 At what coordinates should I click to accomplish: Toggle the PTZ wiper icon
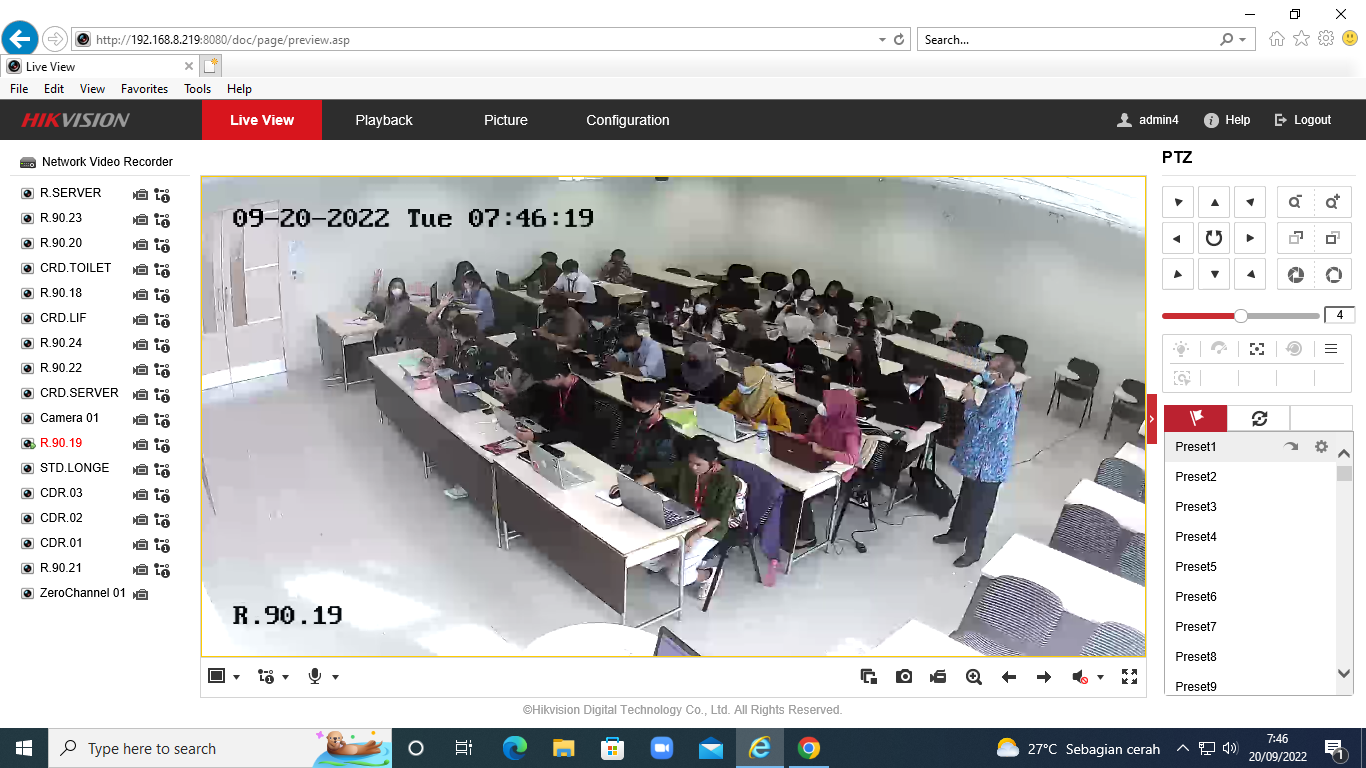coord(1219,349)
